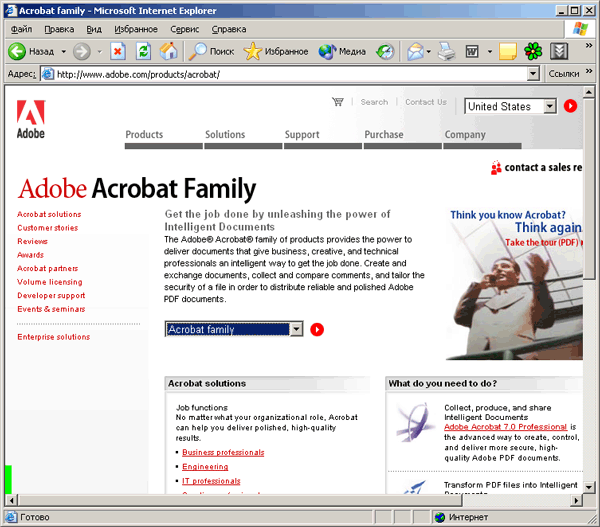Refresh the page with the green arrows icon
The width and height of the screenshot is (600, 527).
tap(143, 51)
